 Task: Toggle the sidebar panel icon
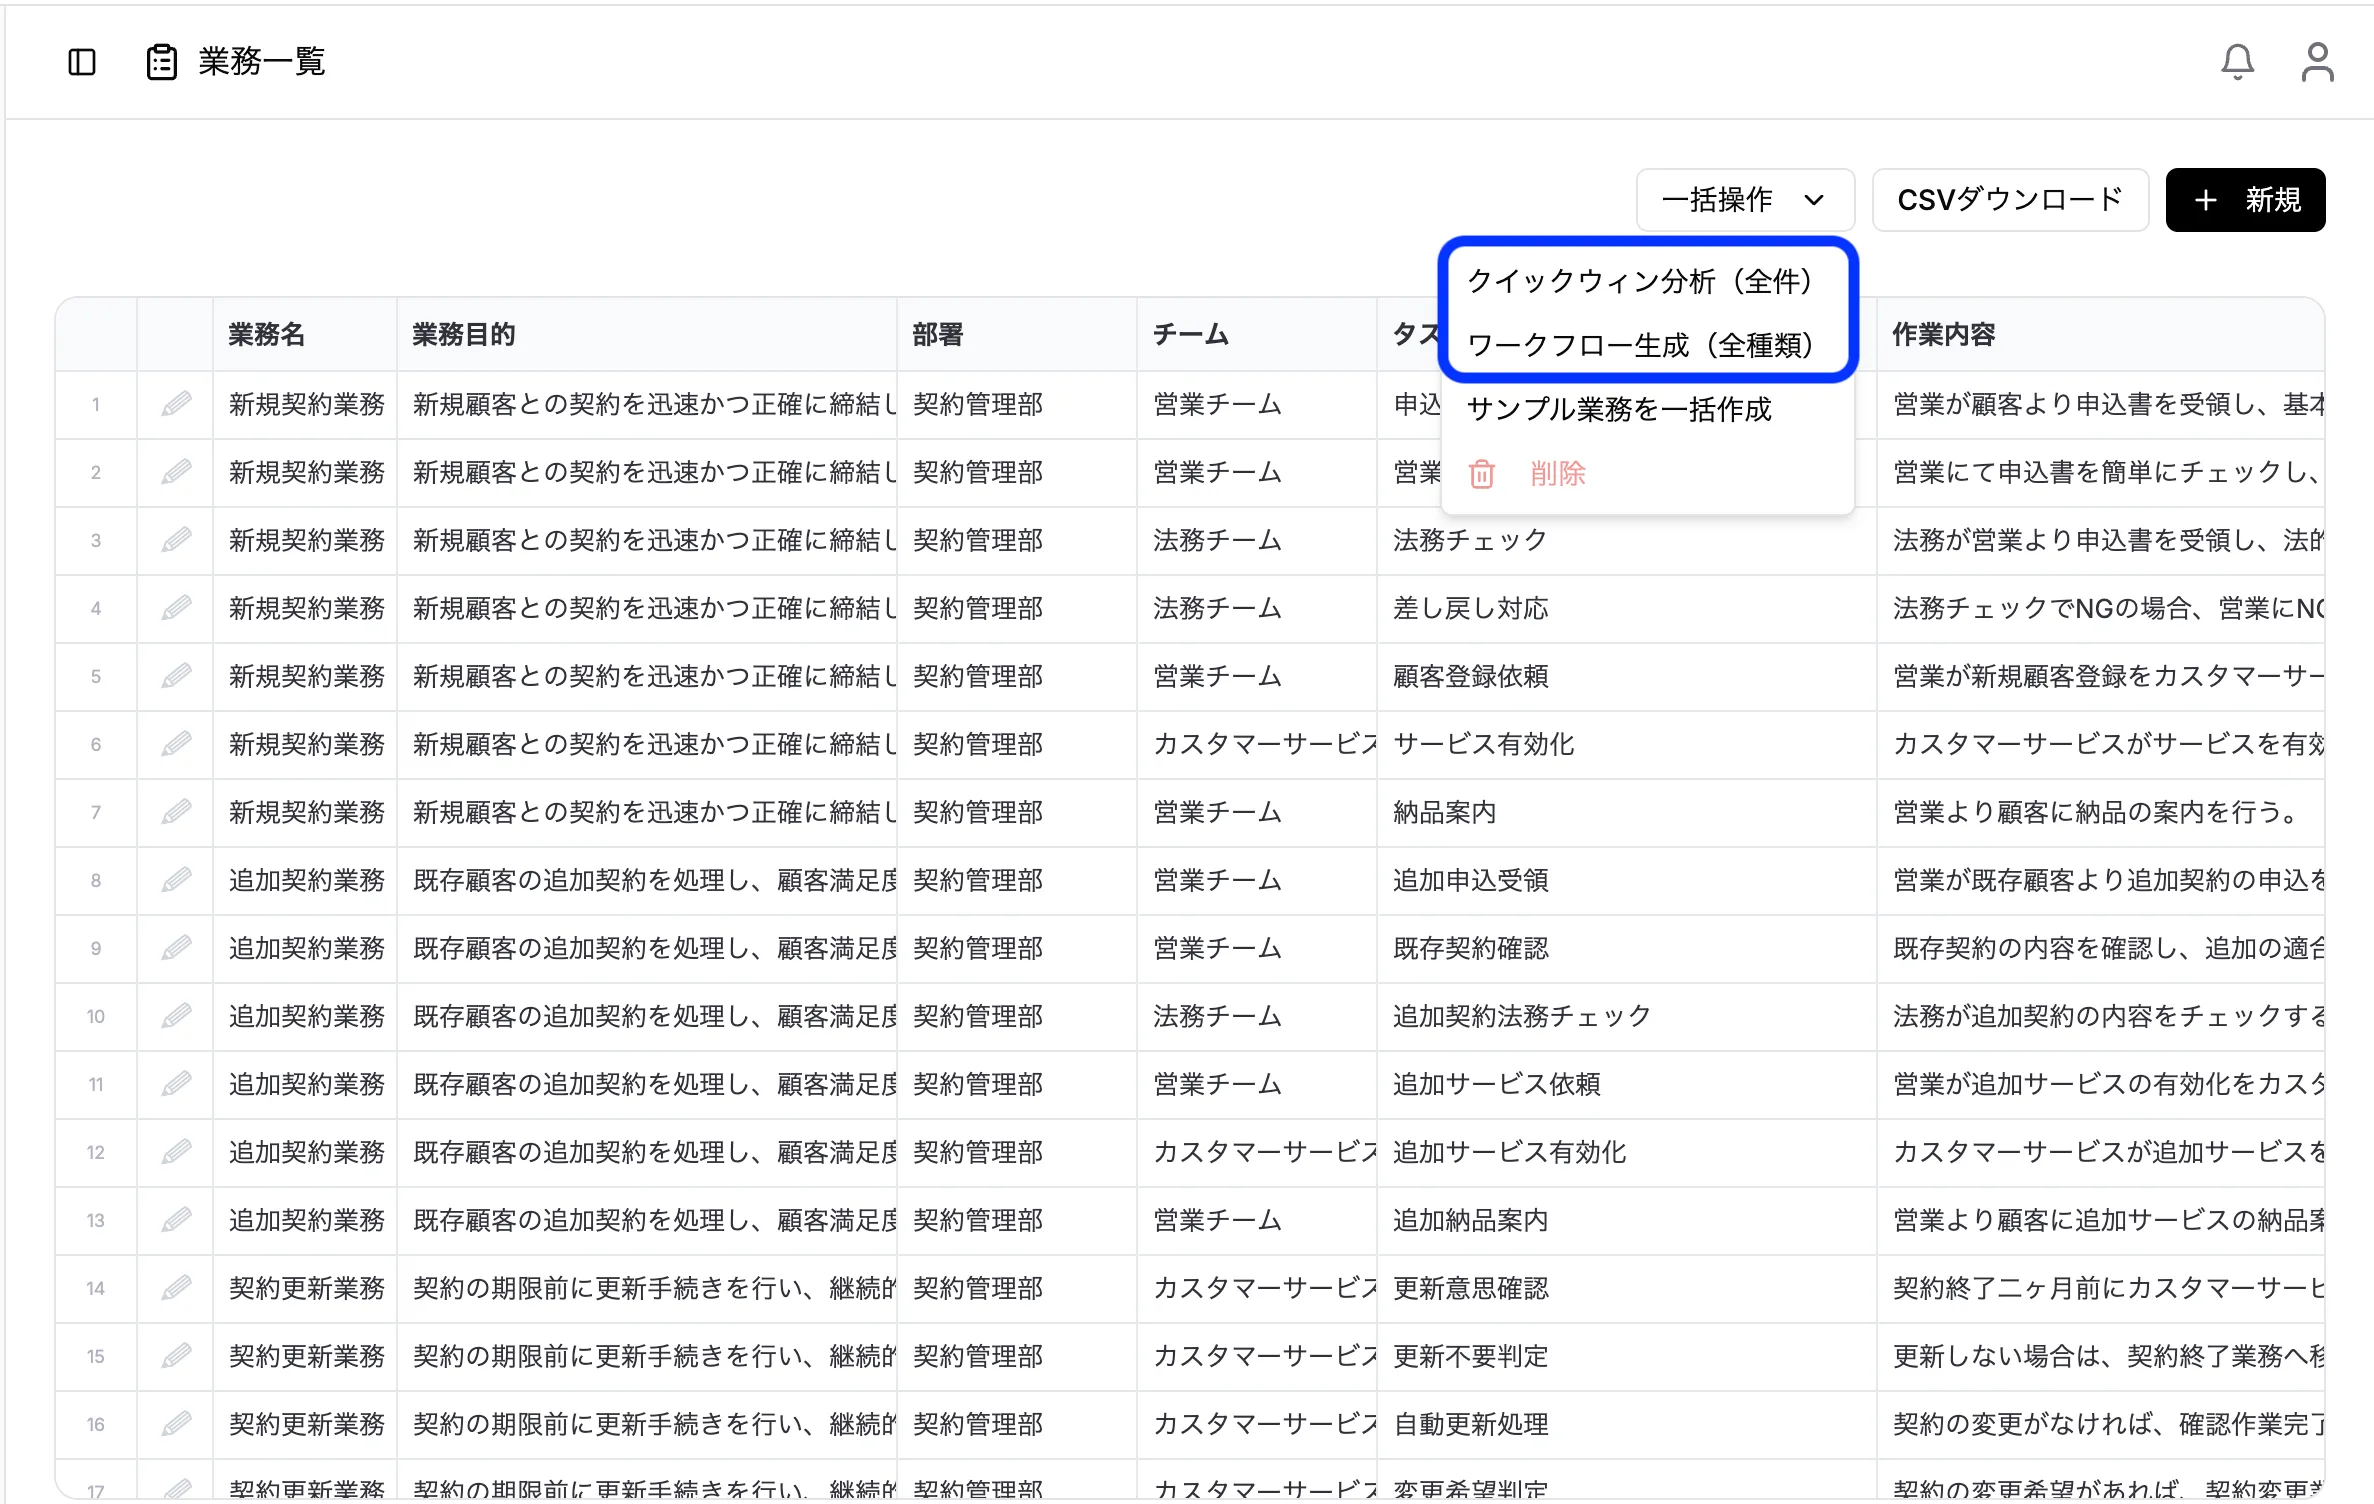point(82,62)
